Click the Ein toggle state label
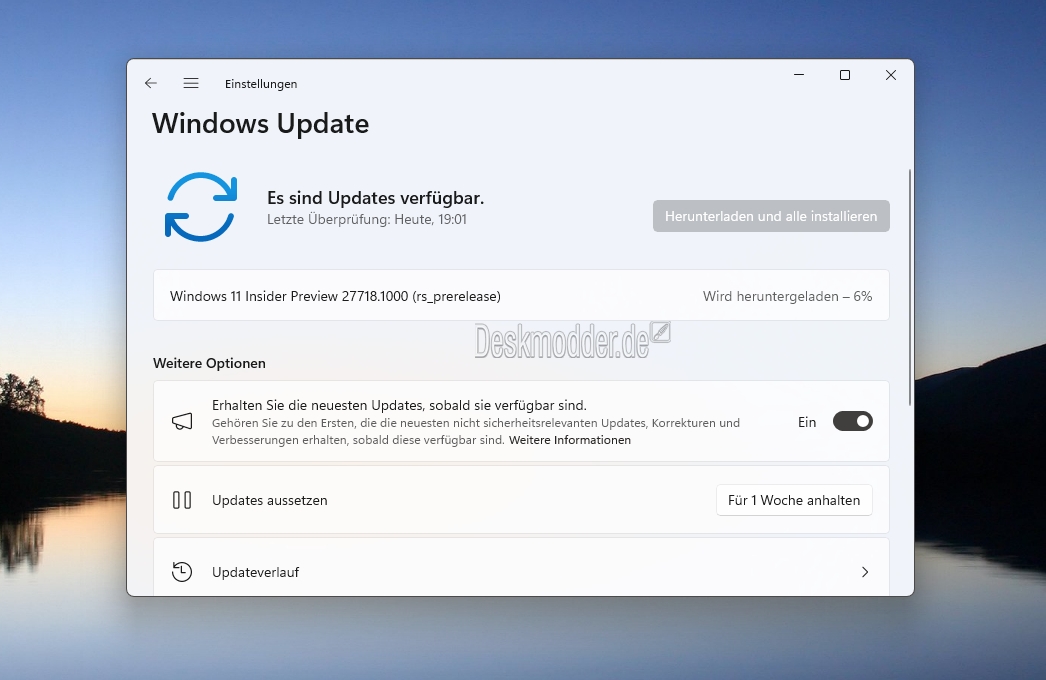 807,422
